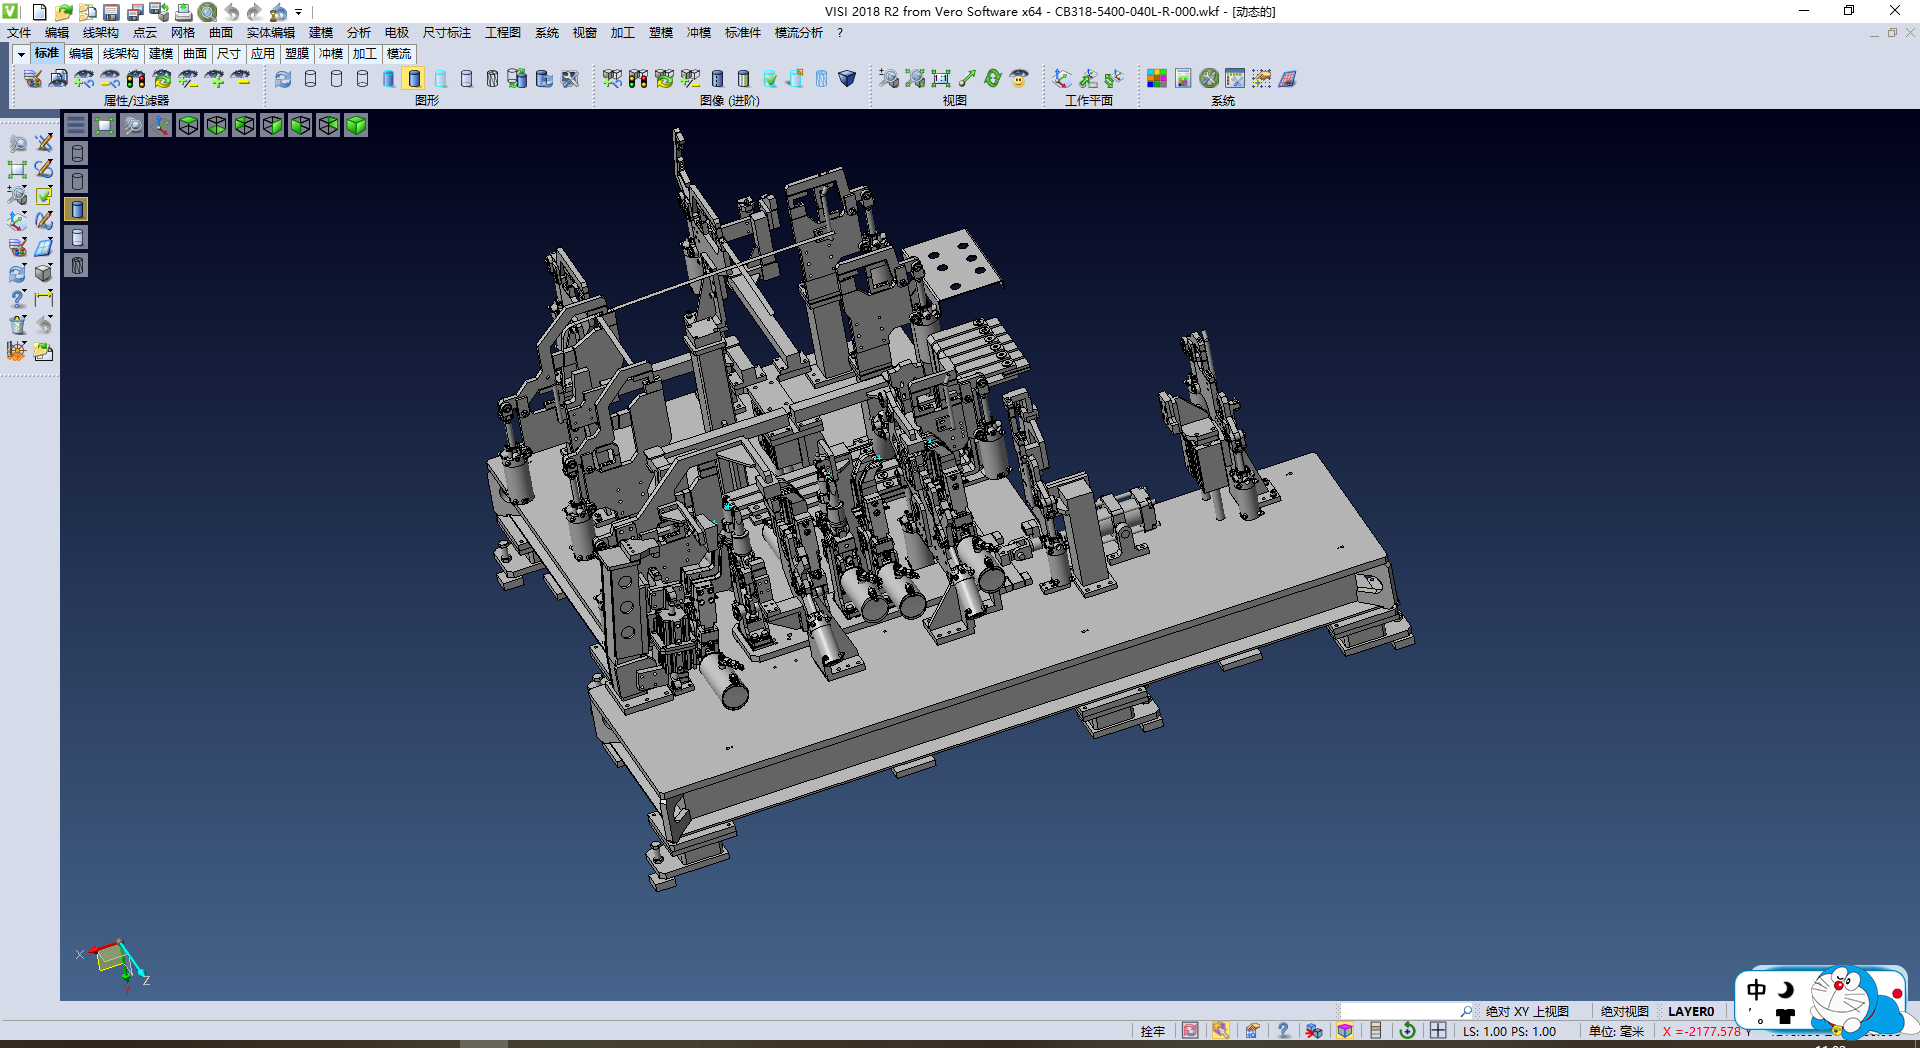Select the solid green cube shaded view

(x=356, y=125)
